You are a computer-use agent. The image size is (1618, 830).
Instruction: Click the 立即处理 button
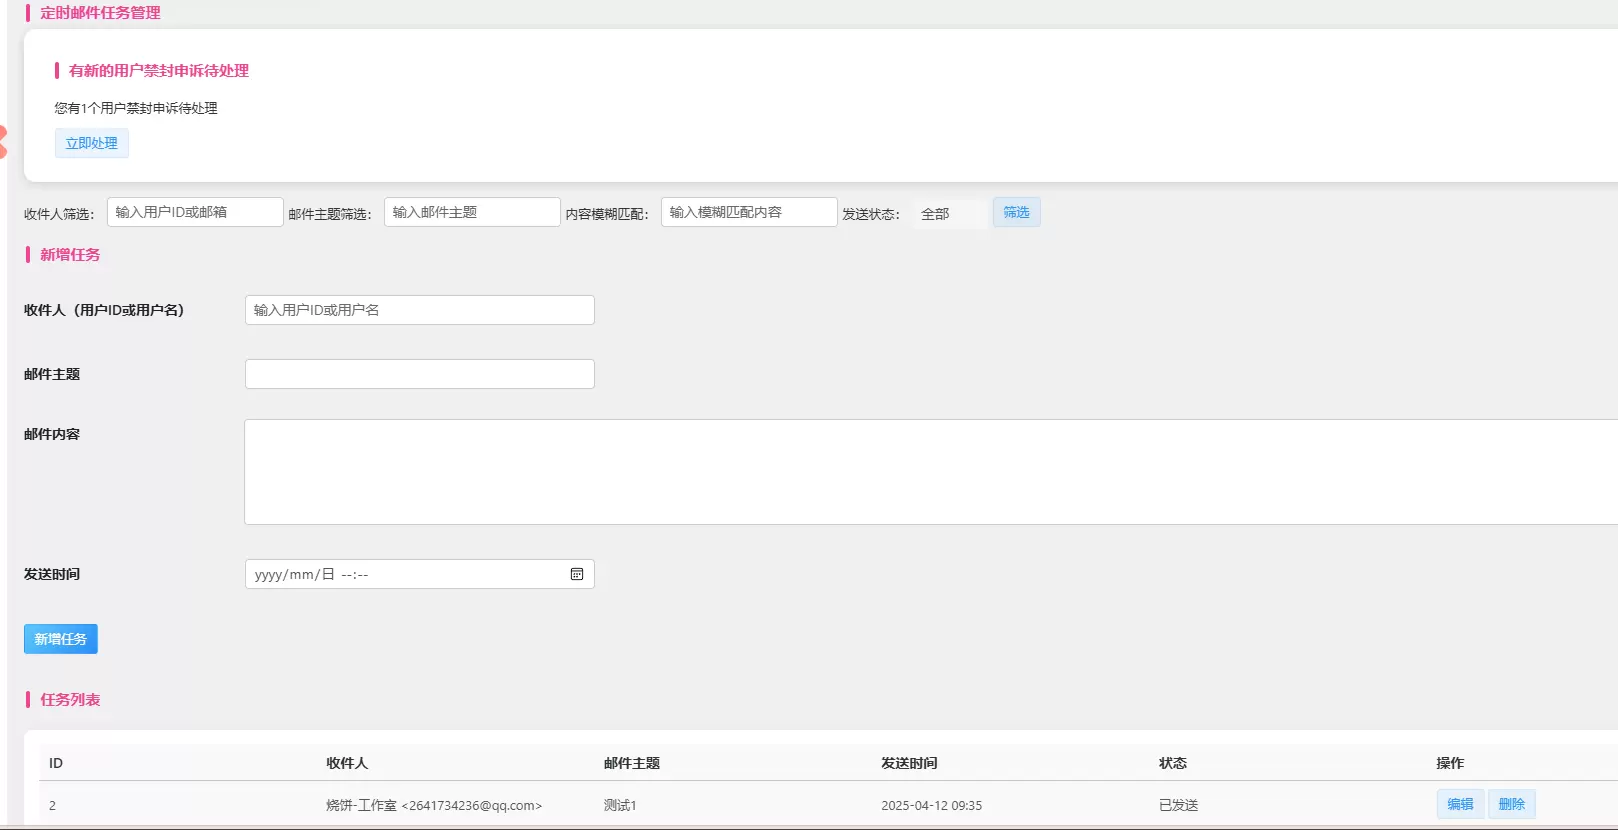(x=91, y=143)
